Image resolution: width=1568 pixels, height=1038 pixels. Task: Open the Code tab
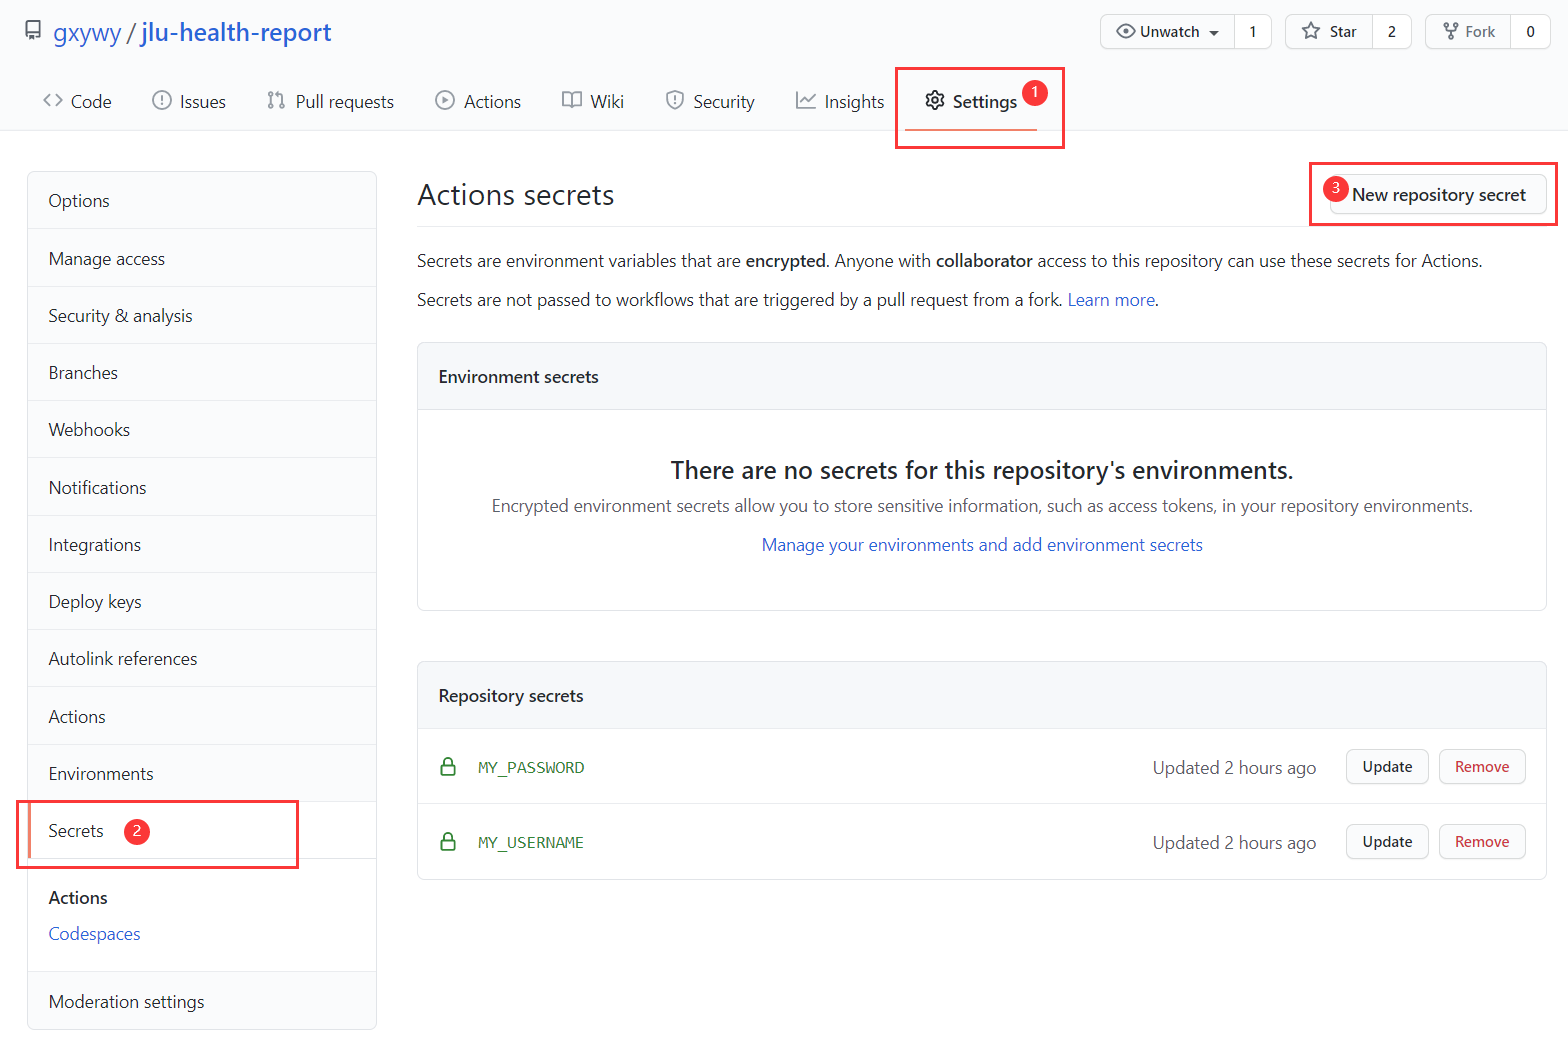pos(77,101)
